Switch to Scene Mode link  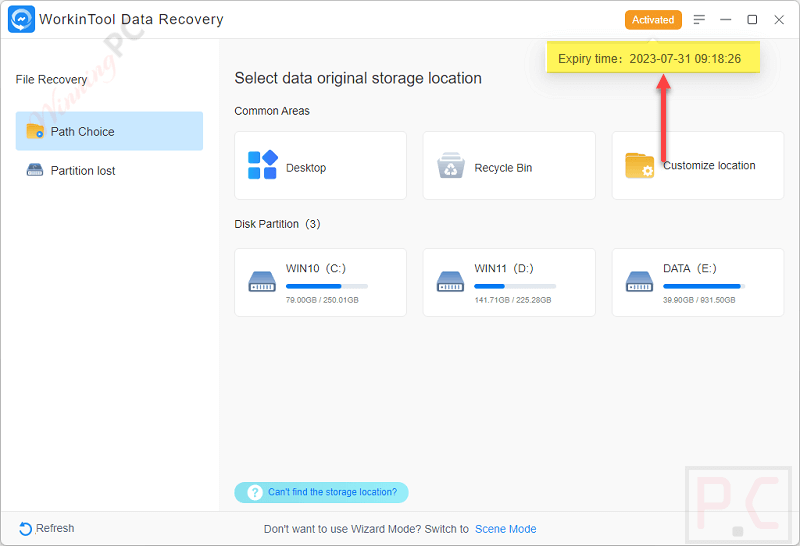click(506, 529)
